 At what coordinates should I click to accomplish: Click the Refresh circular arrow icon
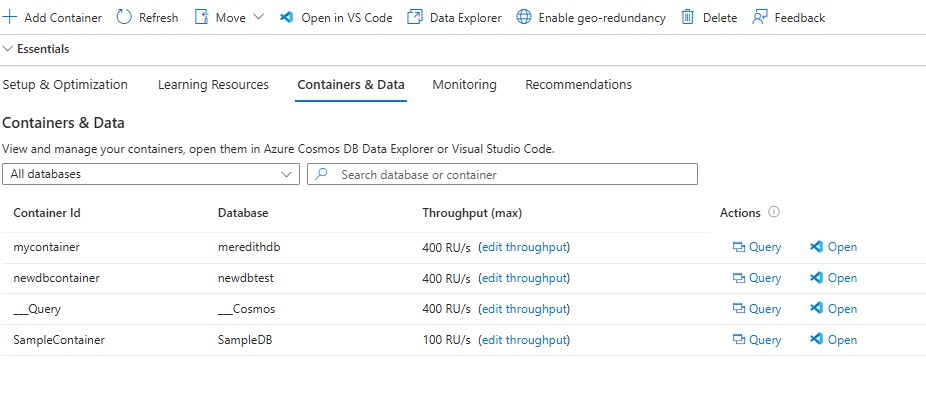(x=124, y=17)
